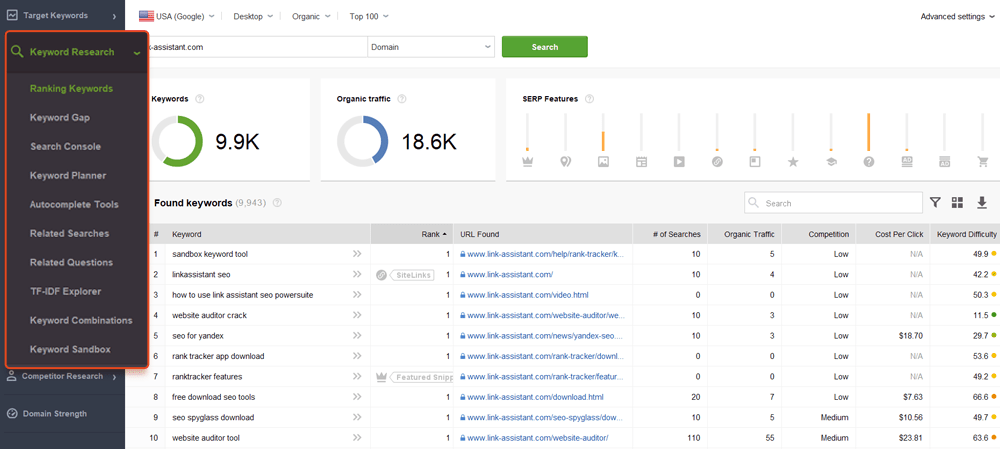Open TF-IDF Explorer in sidebar

coord(65,291)
